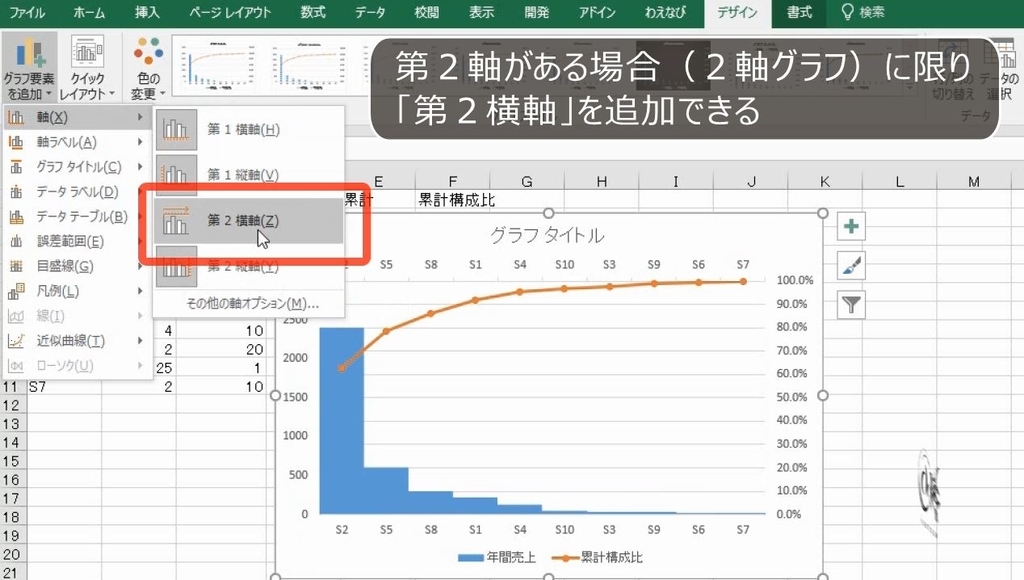Screen dimensions: 1024x580
Task: Select the primary axis 1500 label
Action: click(295, 396)
